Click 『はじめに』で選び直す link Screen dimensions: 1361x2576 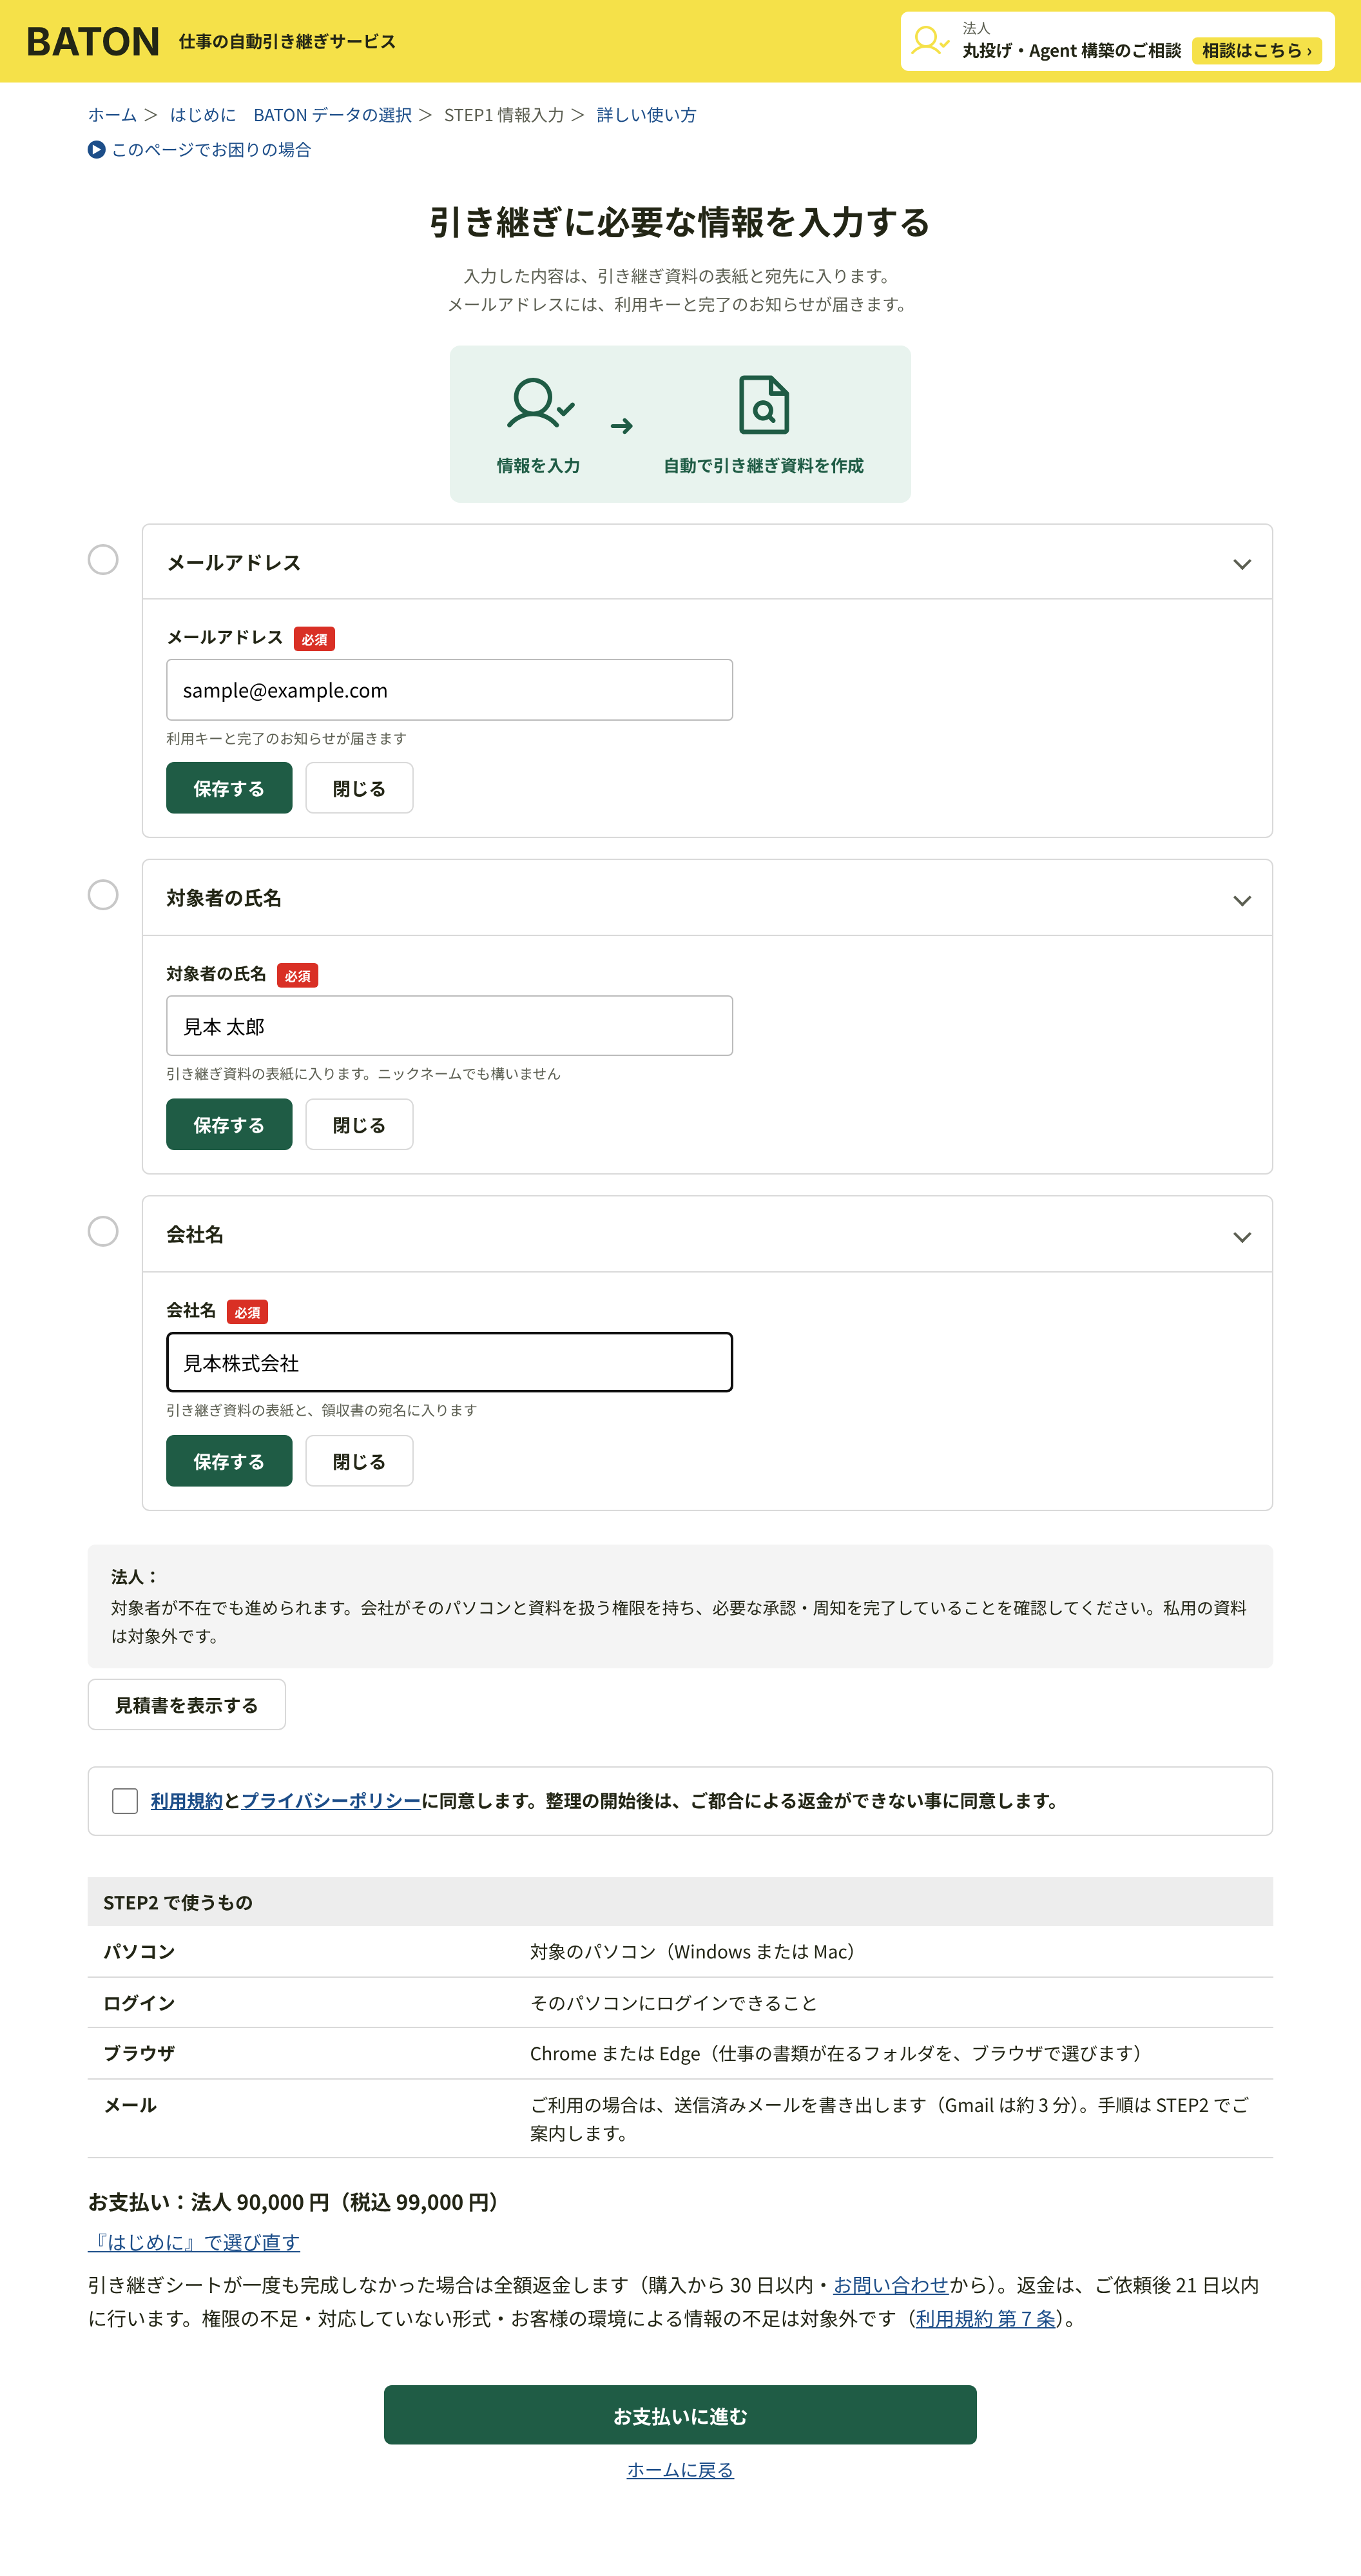pyautogui.click(x=194, y=2243)
